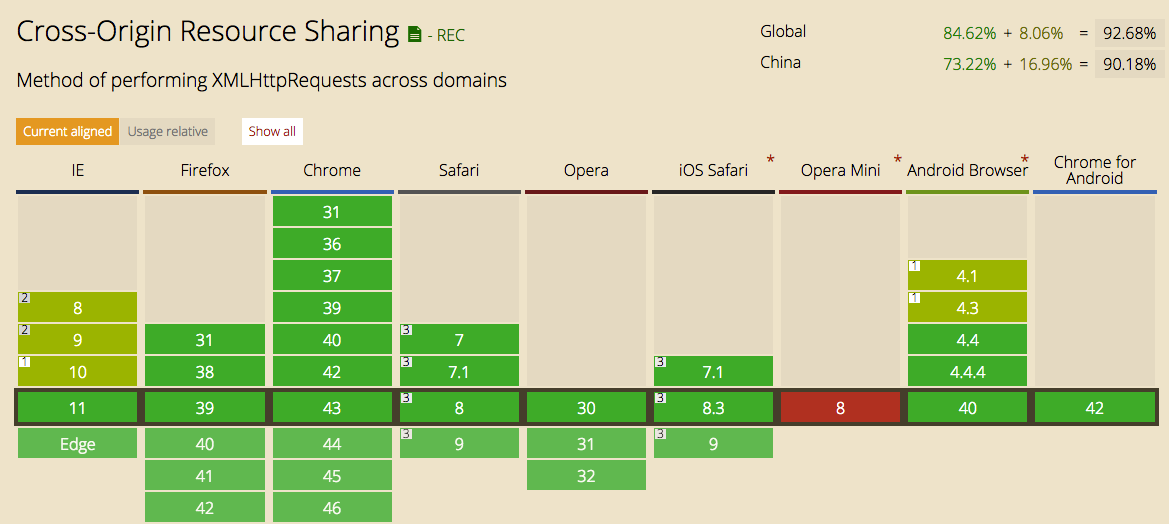
Task: Switch to the Usage relative view
Action: click(168, 132)
